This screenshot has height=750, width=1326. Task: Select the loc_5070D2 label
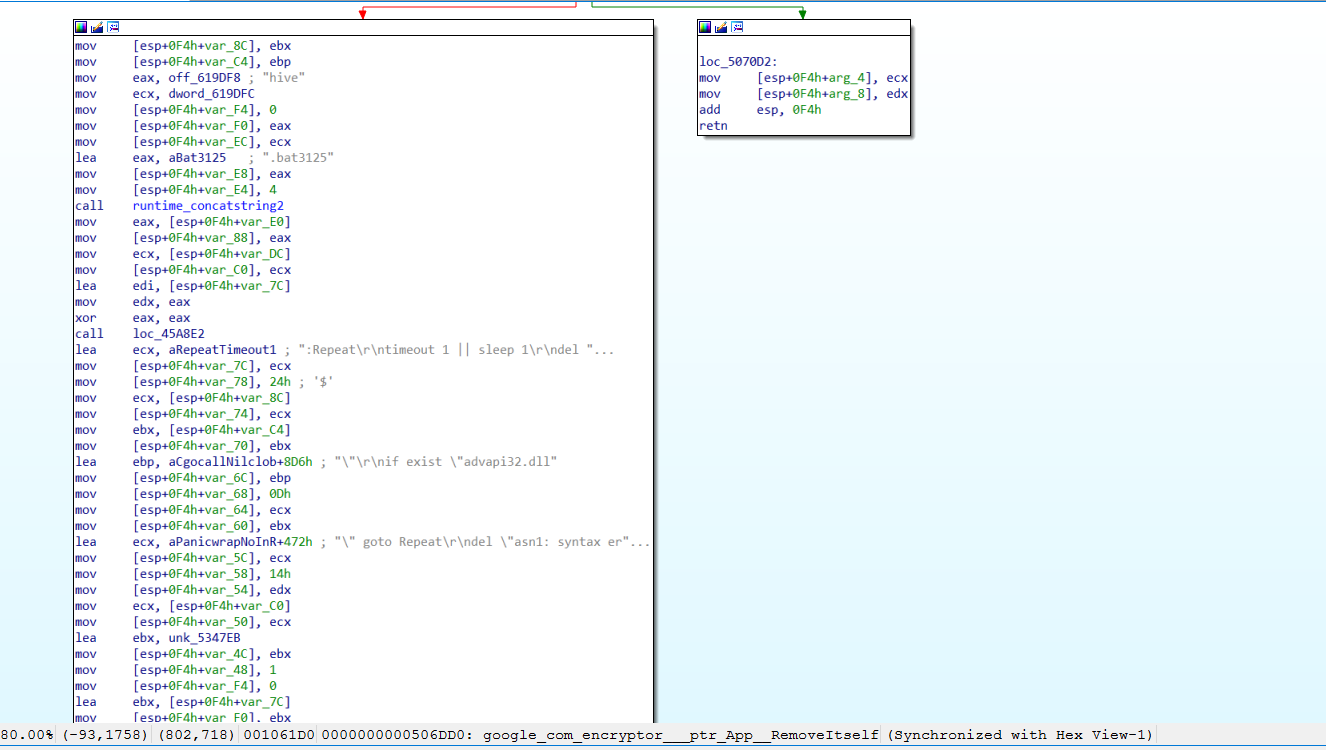tap(740, 62)
